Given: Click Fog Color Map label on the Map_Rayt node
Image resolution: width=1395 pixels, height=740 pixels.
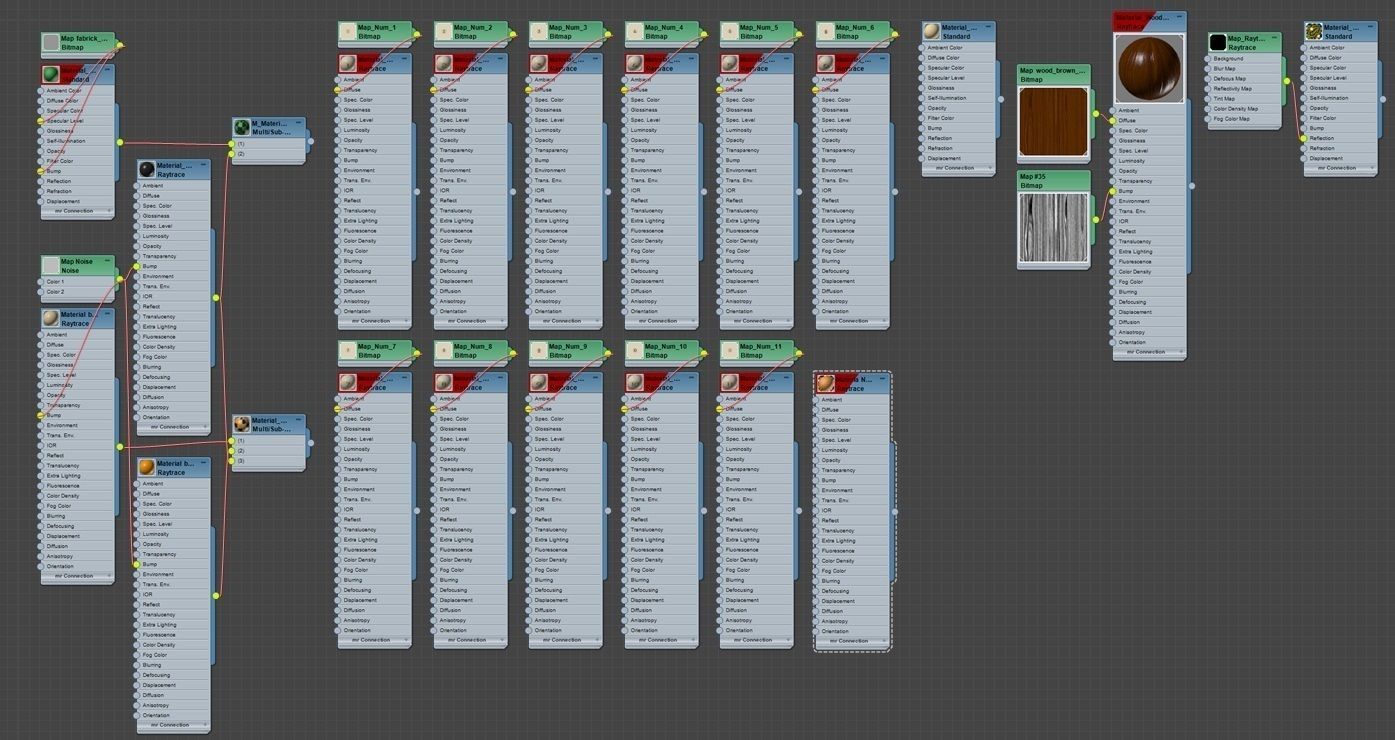Looking at the screenshot, I should [1232, 119].
